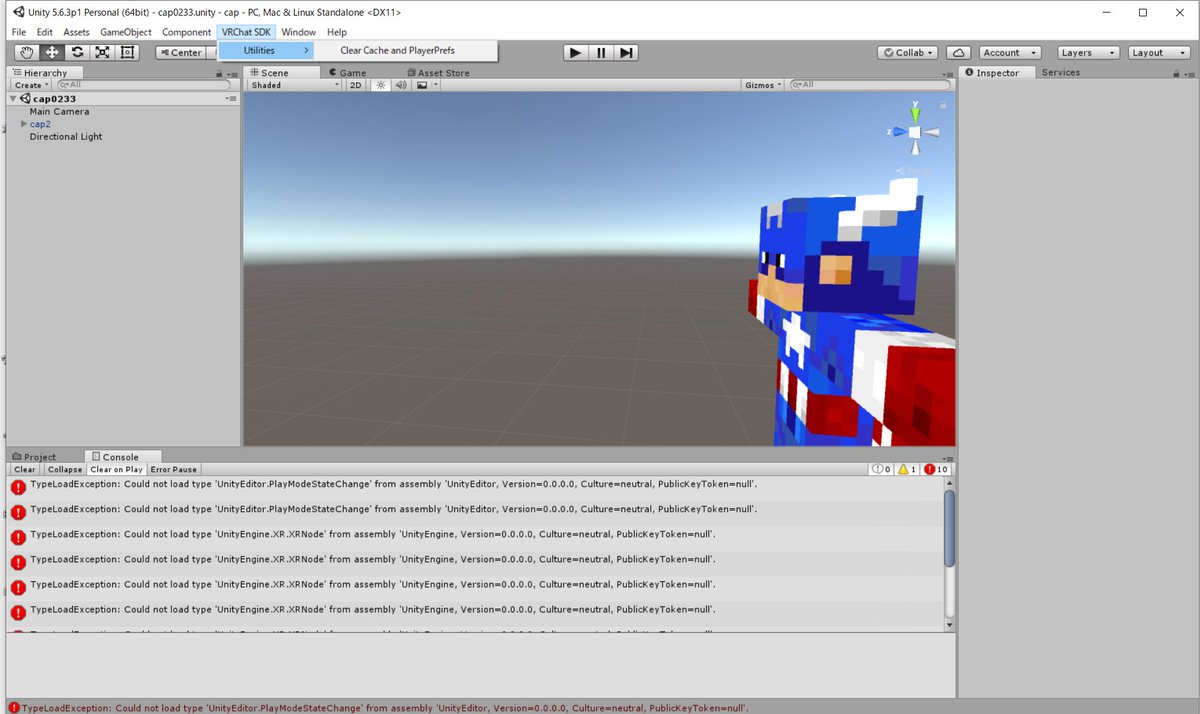Open the Layout dropdown
1200x714 pixels.
click(x=1158, y=53)
